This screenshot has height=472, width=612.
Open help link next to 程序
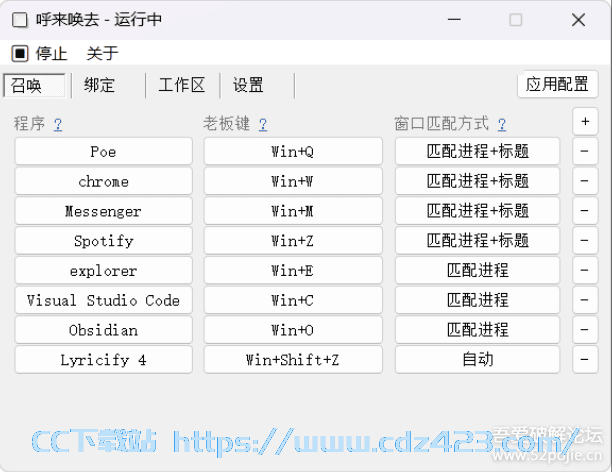58,125
